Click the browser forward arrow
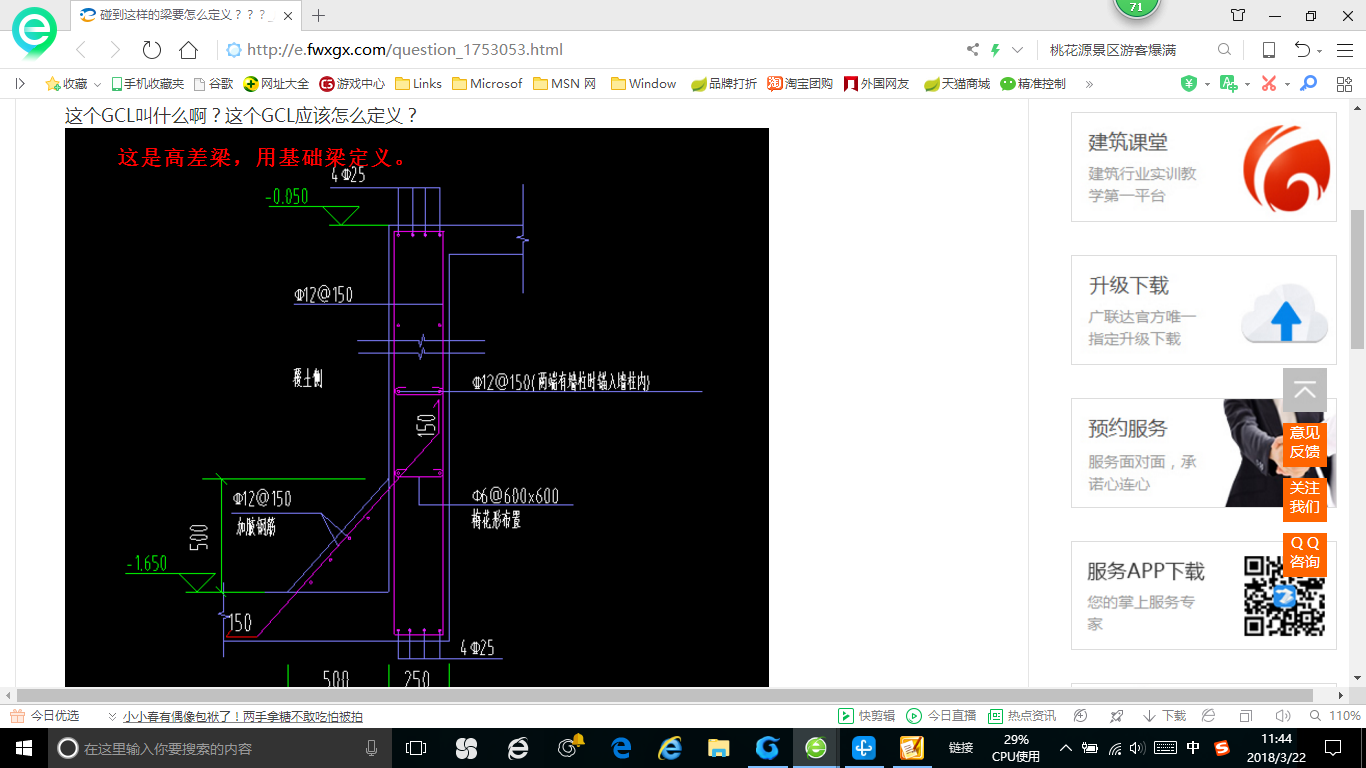The width and height of the screenshot is (1366, 768). click(x=115, y=50)
